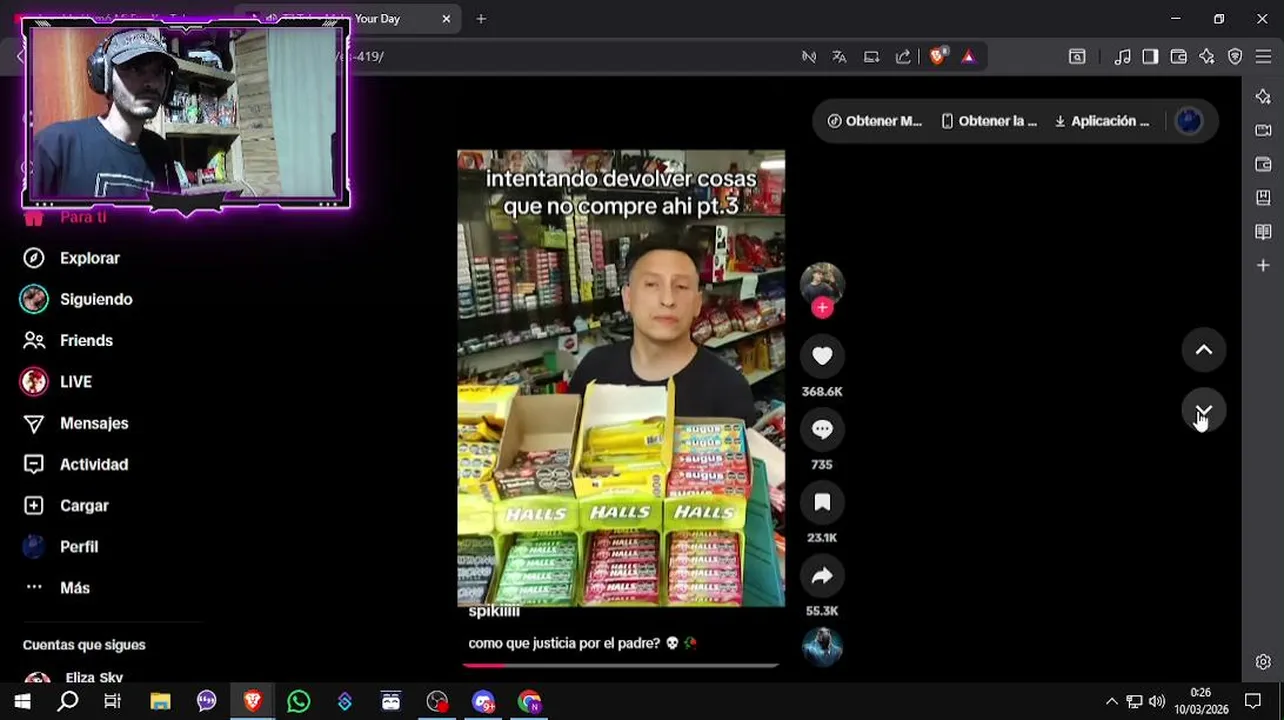Open Leo AI sparkle icon in toolbar

(x=1207, y=57)
